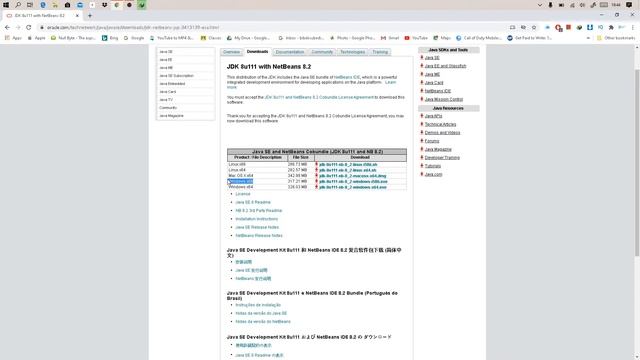Image resolution: width=640 pixels, height=360 pixels.
Task: Open Chrome's three-dot menu
Action: pos(633,27)
